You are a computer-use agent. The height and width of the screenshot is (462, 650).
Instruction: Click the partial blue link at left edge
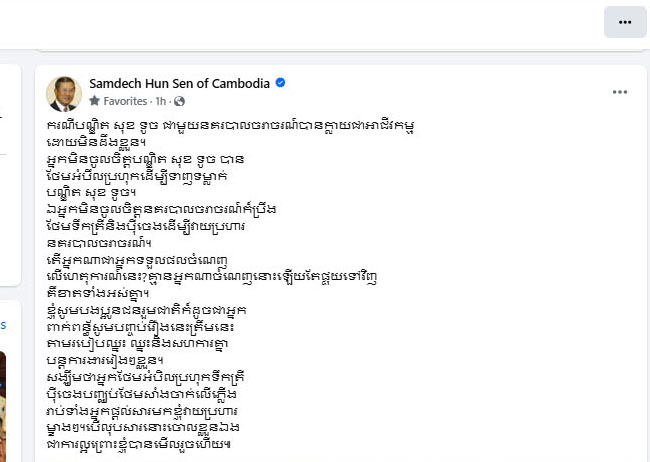(x=3, y=325)
